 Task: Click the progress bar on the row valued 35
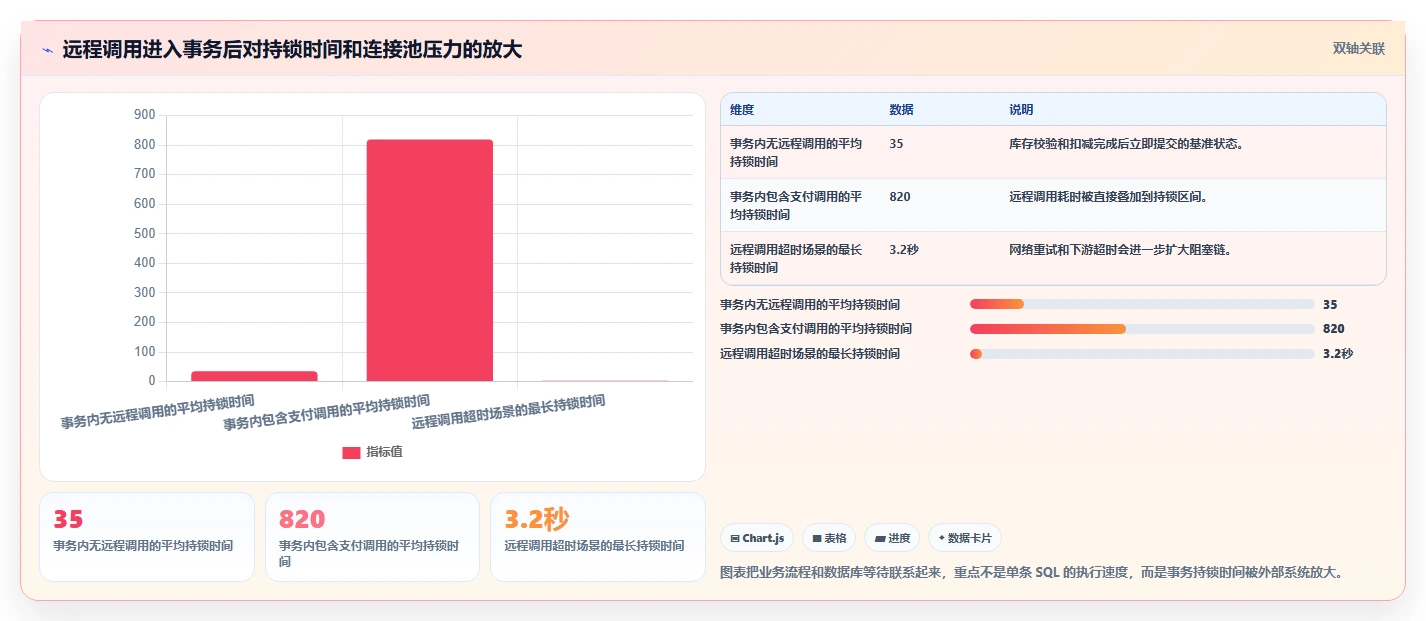point(1142,304)
